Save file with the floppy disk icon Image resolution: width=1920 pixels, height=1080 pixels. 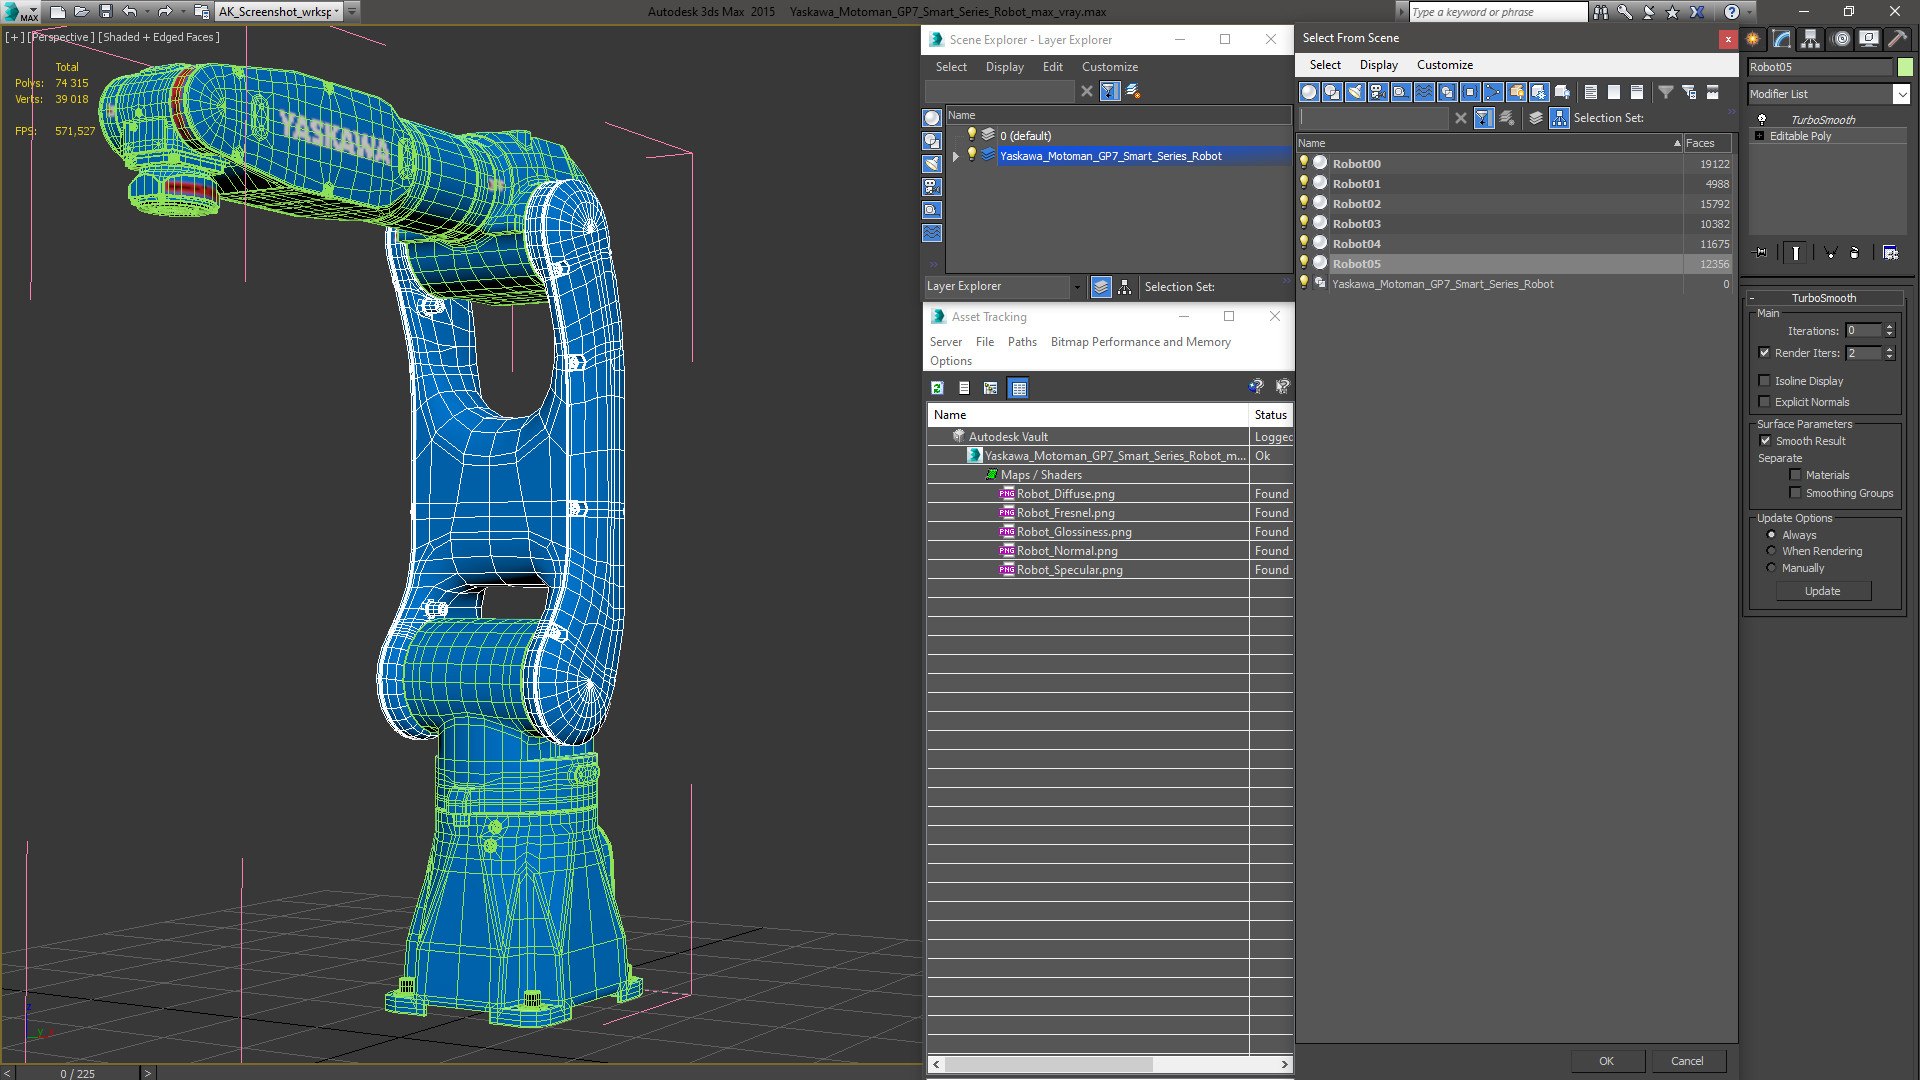pos(105,12)
